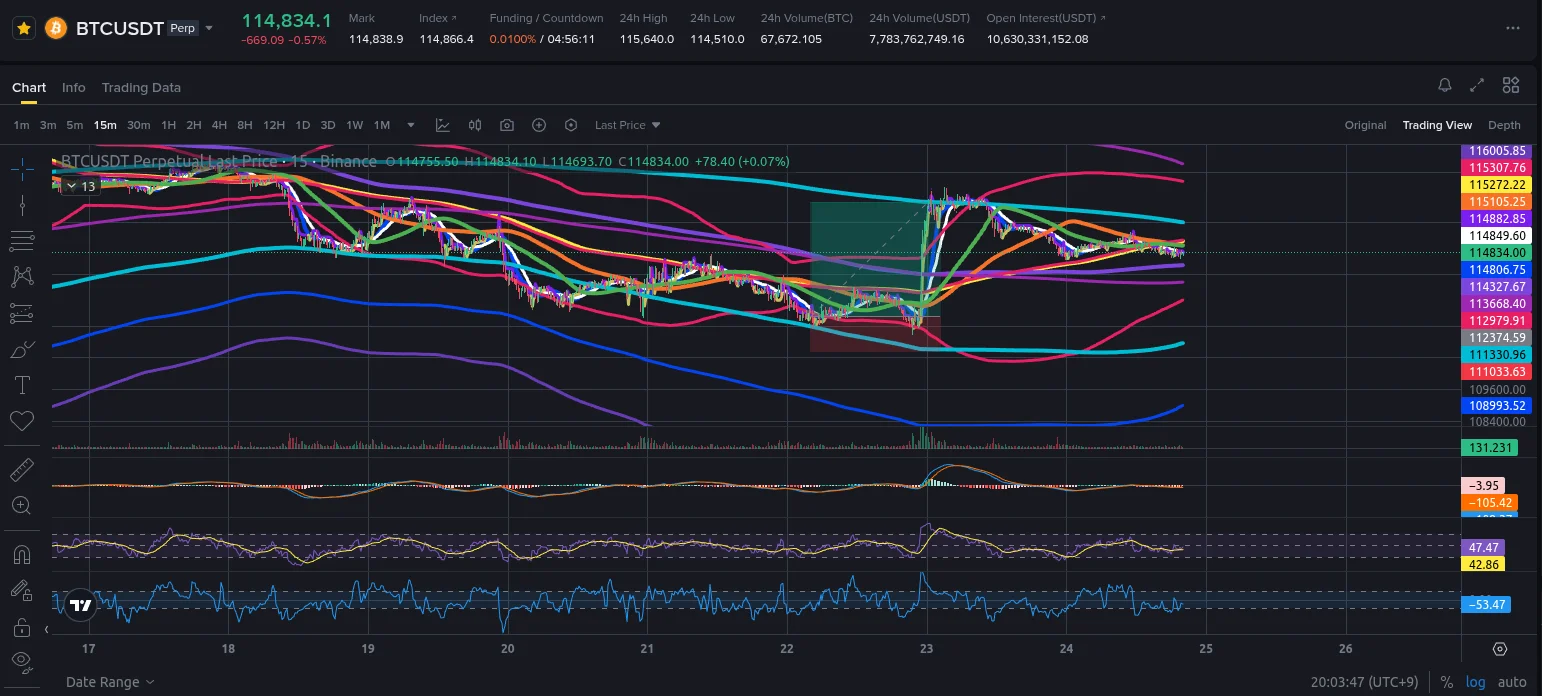Select the 8H timeframe
This screenshot has height=696, width=1542.
pyautogui.click(x=245, y=125)
